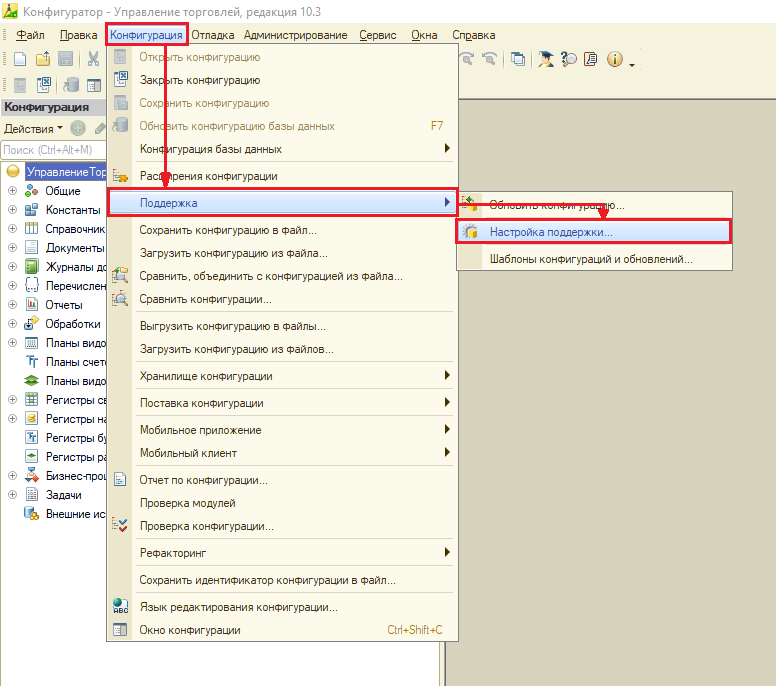Open Конфигурация базы данных submenu
Image resolution: width=776 pixels, height=686 pixels.
[282, 149]
